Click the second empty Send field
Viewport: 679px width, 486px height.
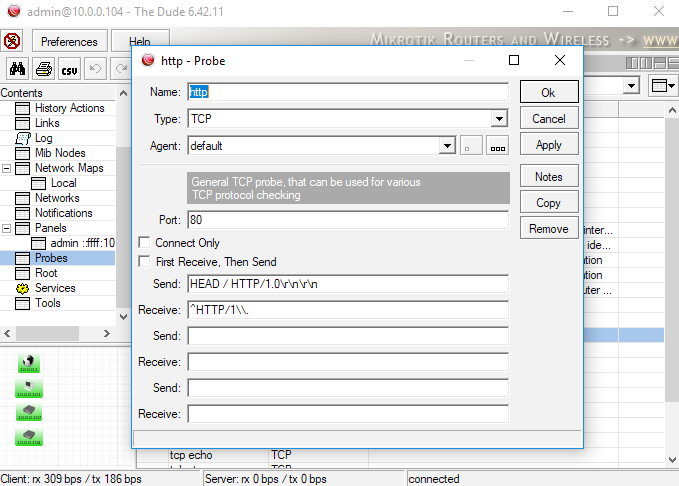(x=348, y=336)
